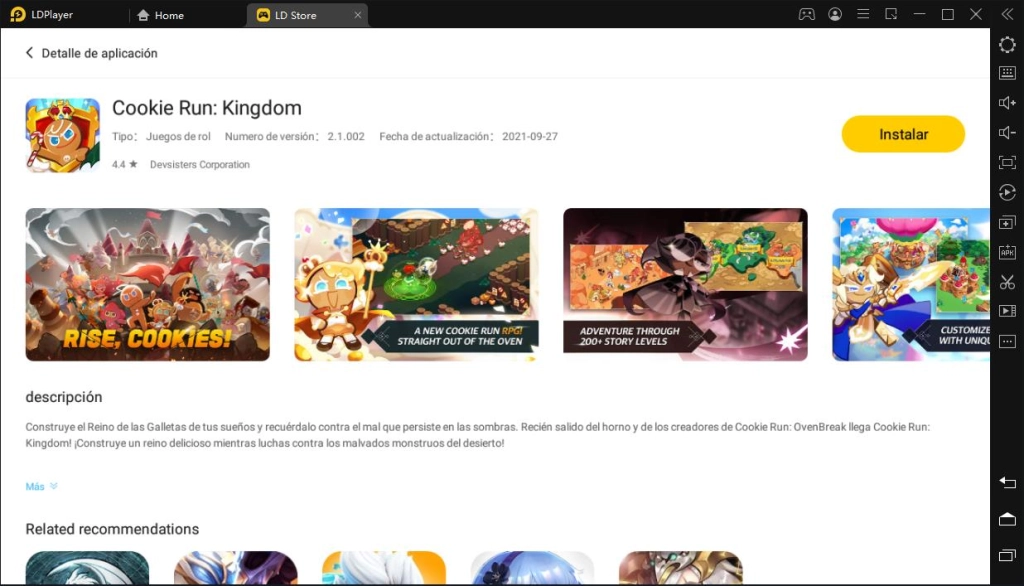Open keyboard mapping icon
Screen dimensions: 1024x586
pyautogui.click(x=1007, y=73)
